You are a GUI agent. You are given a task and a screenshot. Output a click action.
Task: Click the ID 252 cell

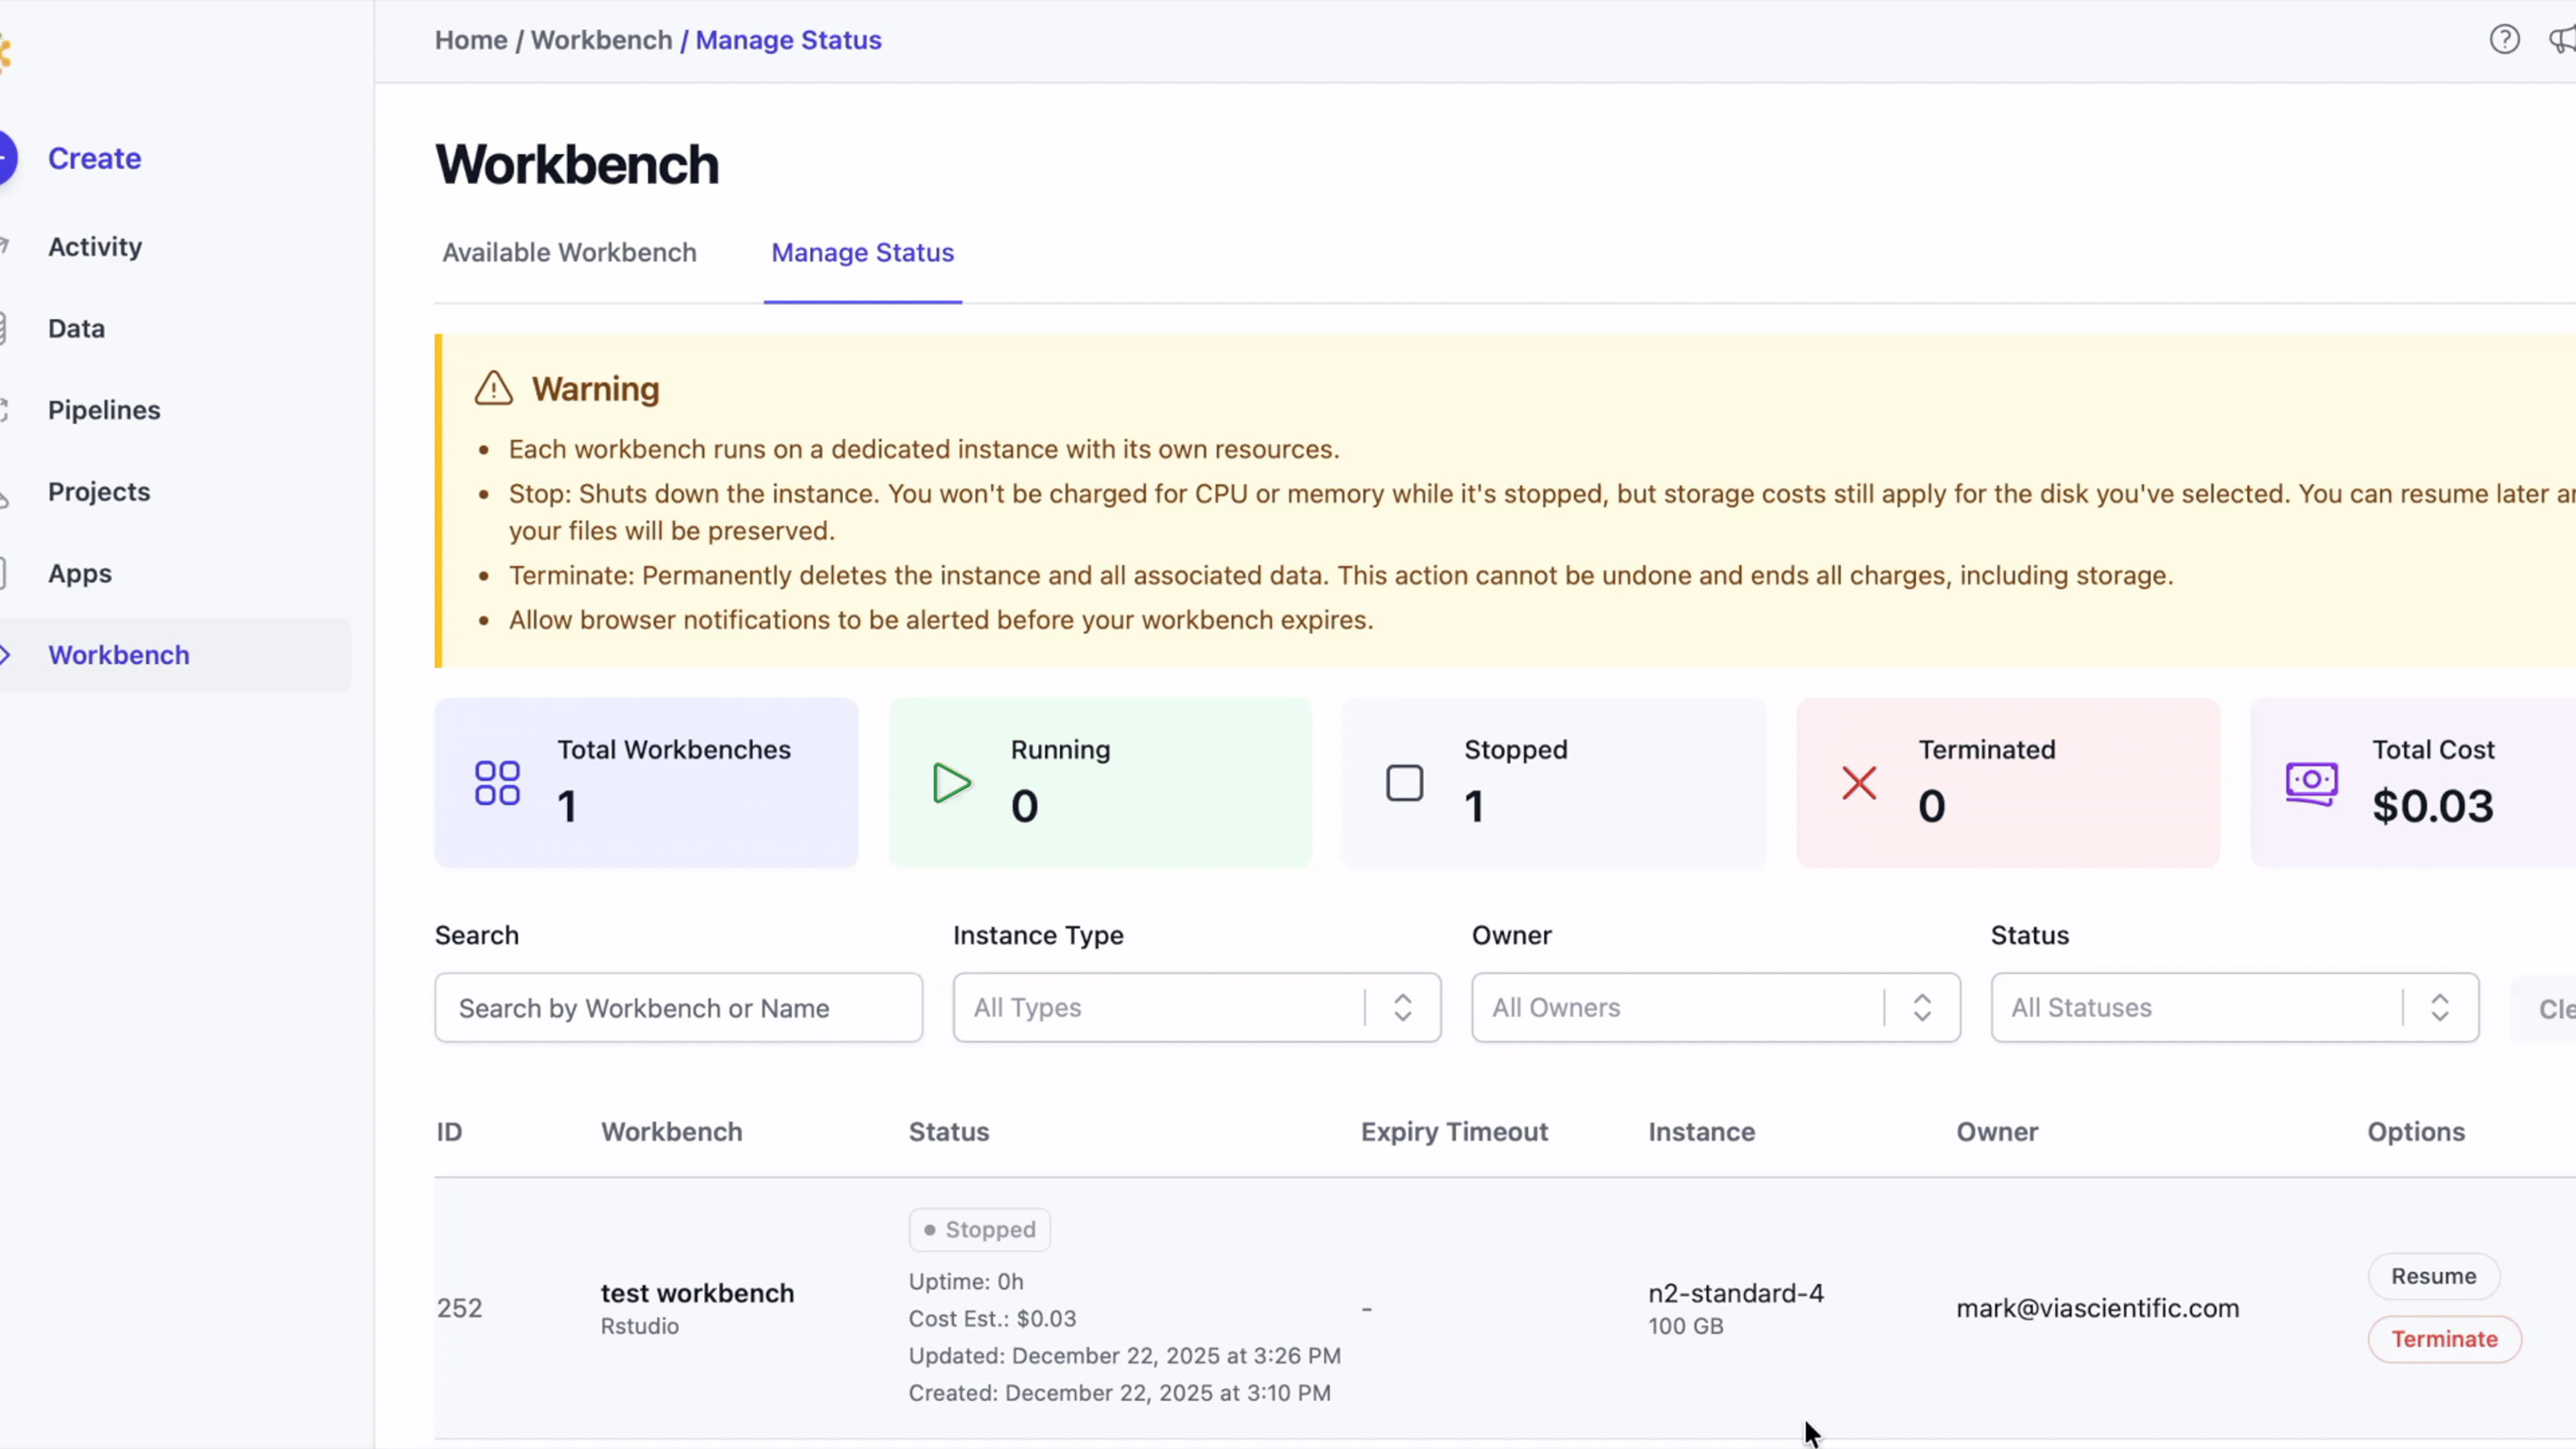click(x=459, y=1308)
